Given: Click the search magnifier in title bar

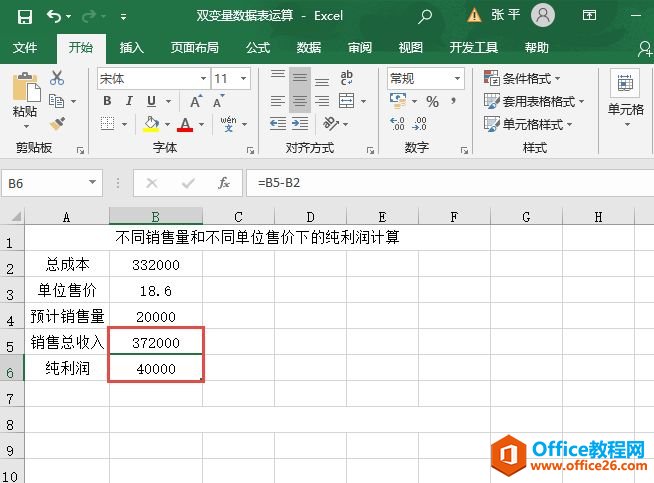Looking at the screenshot, I should coord(425,16).
